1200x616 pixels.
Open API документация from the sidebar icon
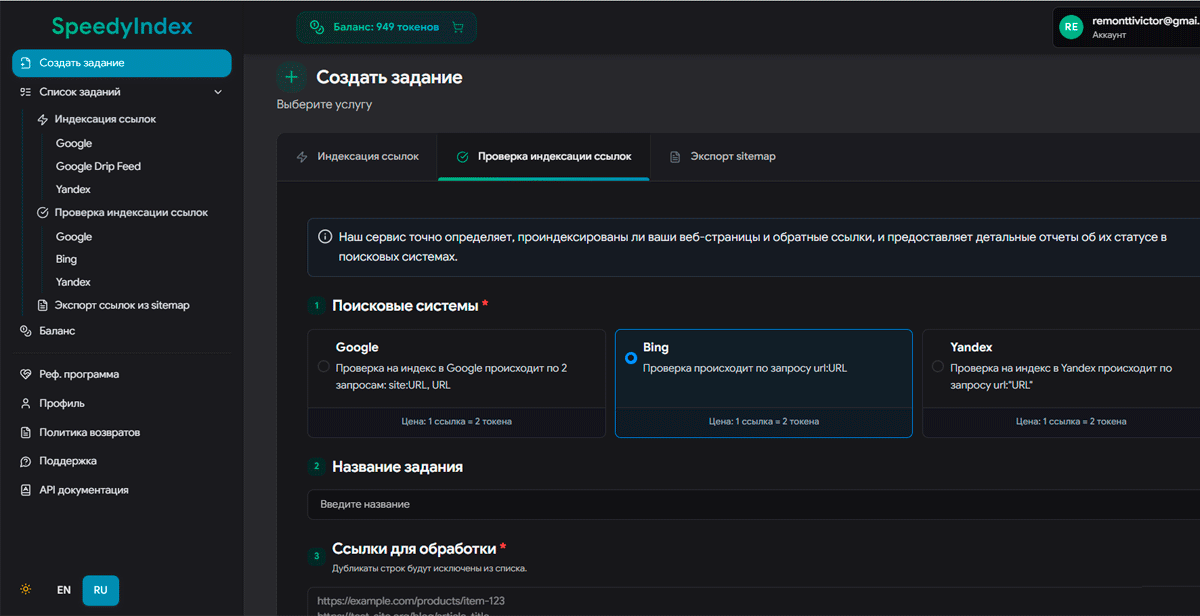tap(24, 490)
